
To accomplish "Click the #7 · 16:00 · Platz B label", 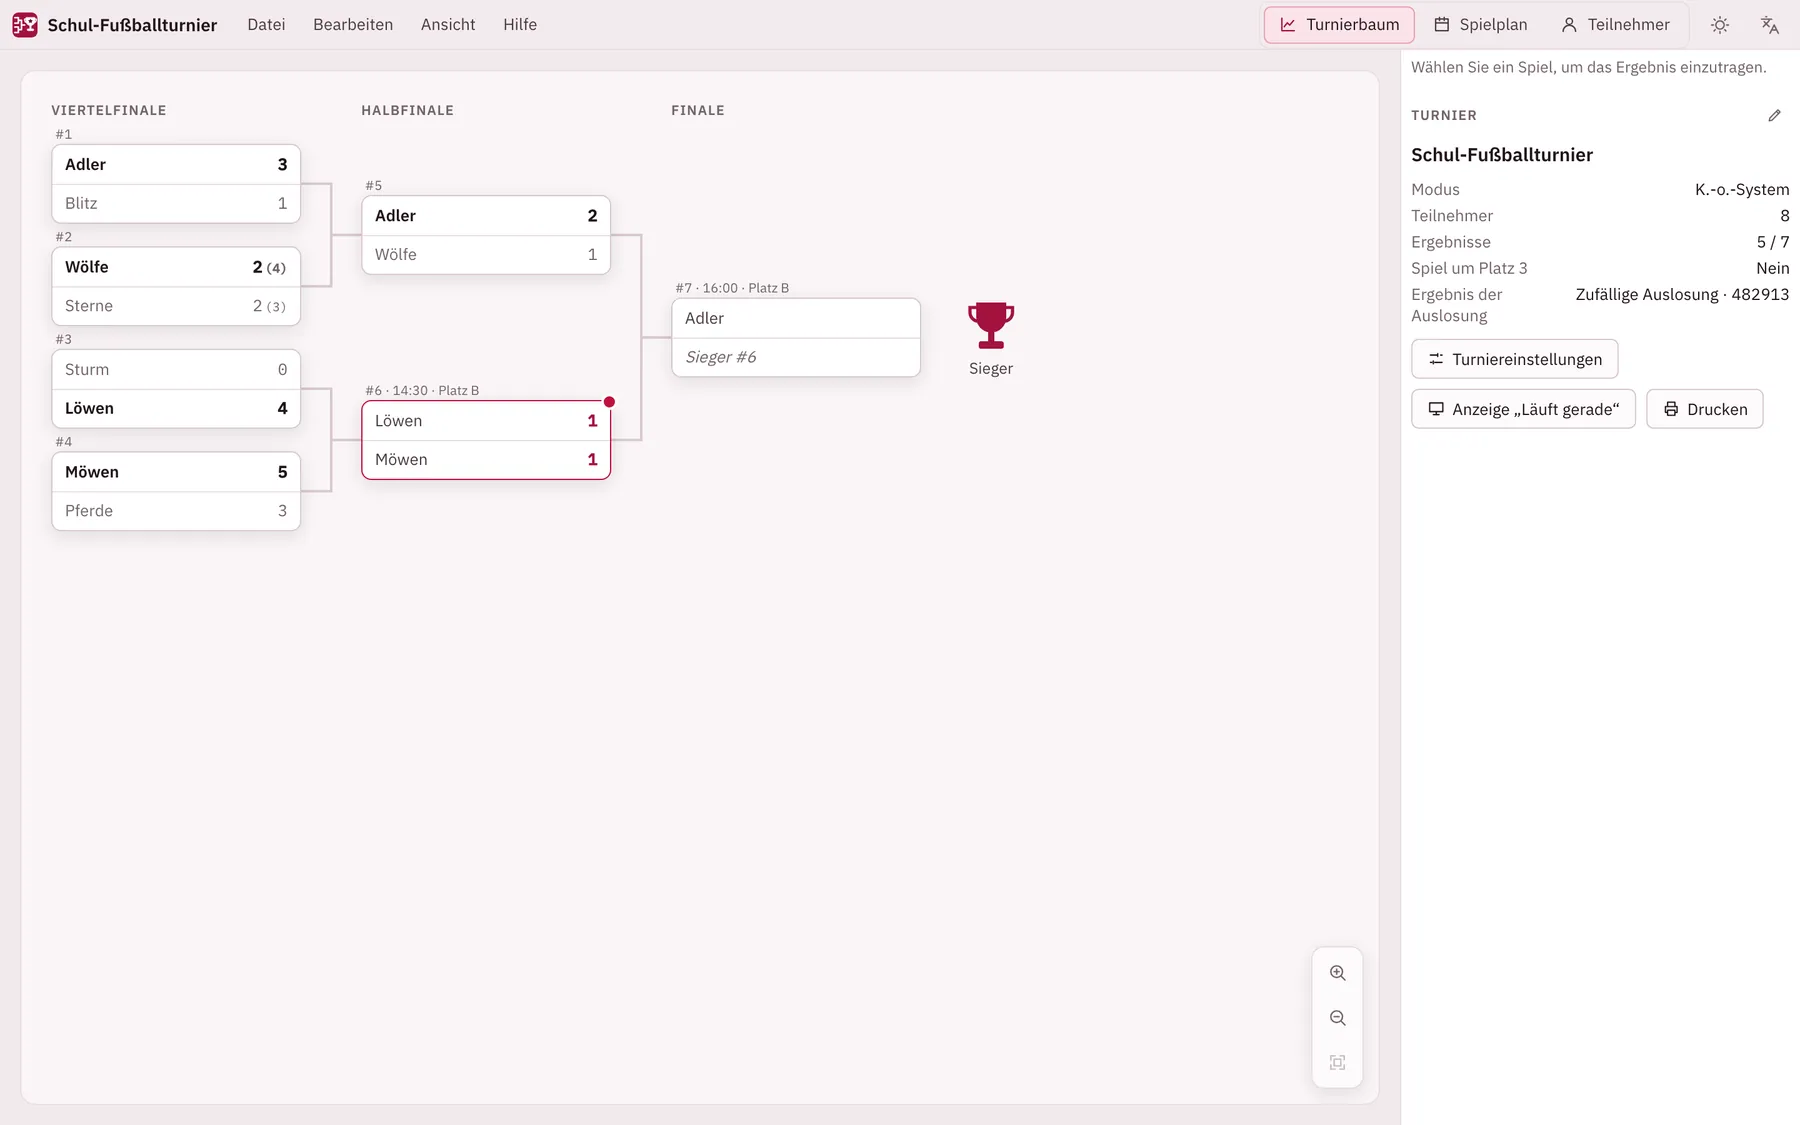I will point(732,288).
